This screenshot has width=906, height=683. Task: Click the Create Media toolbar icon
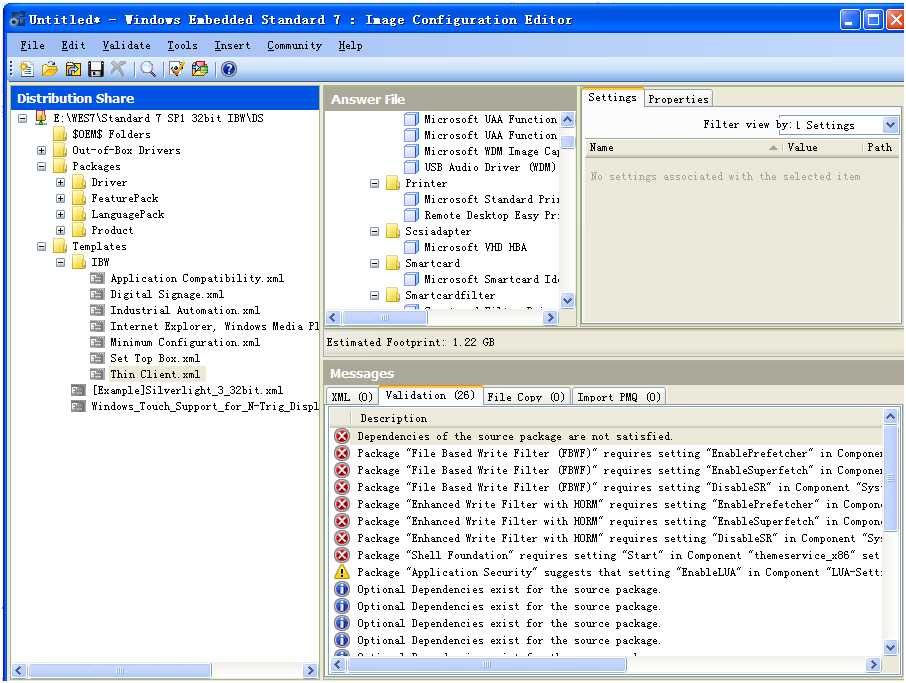tap(200, 69)
